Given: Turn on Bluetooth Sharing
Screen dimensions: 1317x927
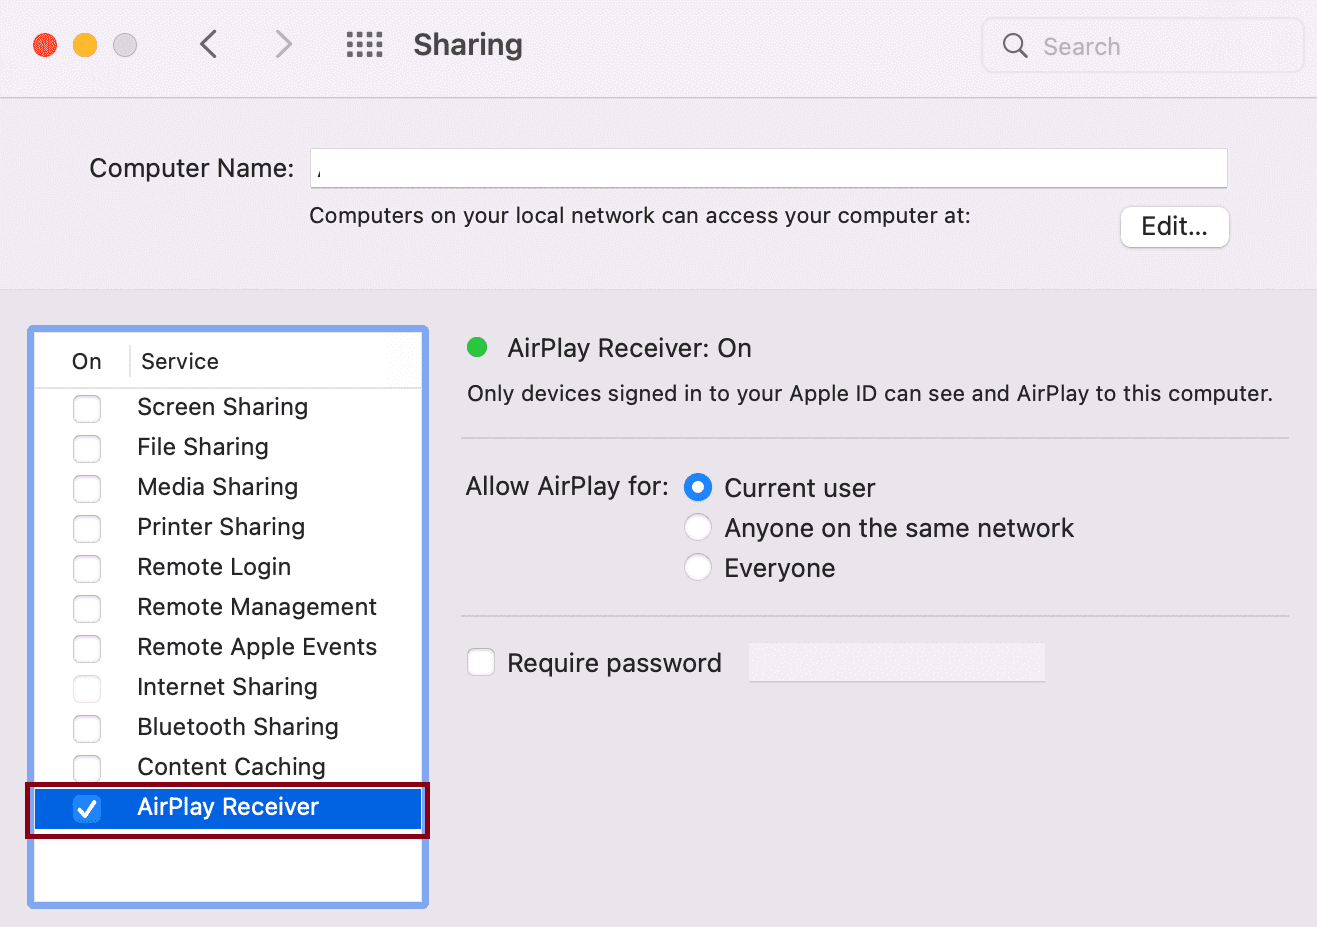Looking at the screenshot, I should point(87,729).
